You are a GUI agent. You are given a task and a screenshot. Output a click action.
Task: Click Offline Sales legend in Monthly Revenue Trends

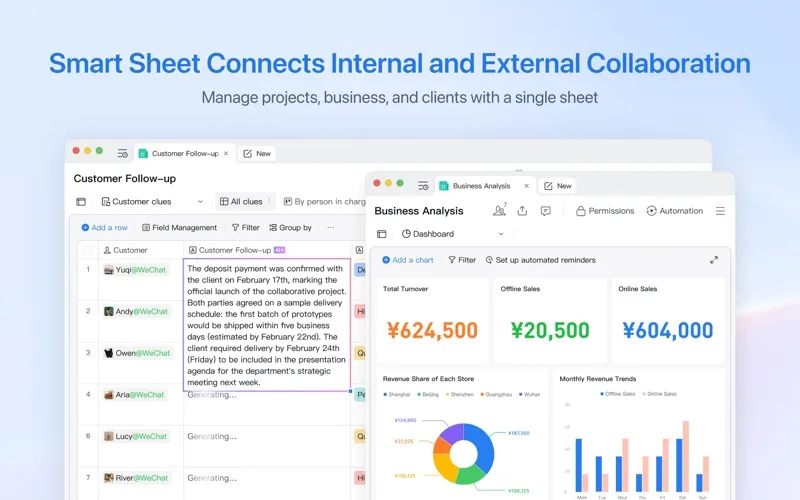point(617,394)
